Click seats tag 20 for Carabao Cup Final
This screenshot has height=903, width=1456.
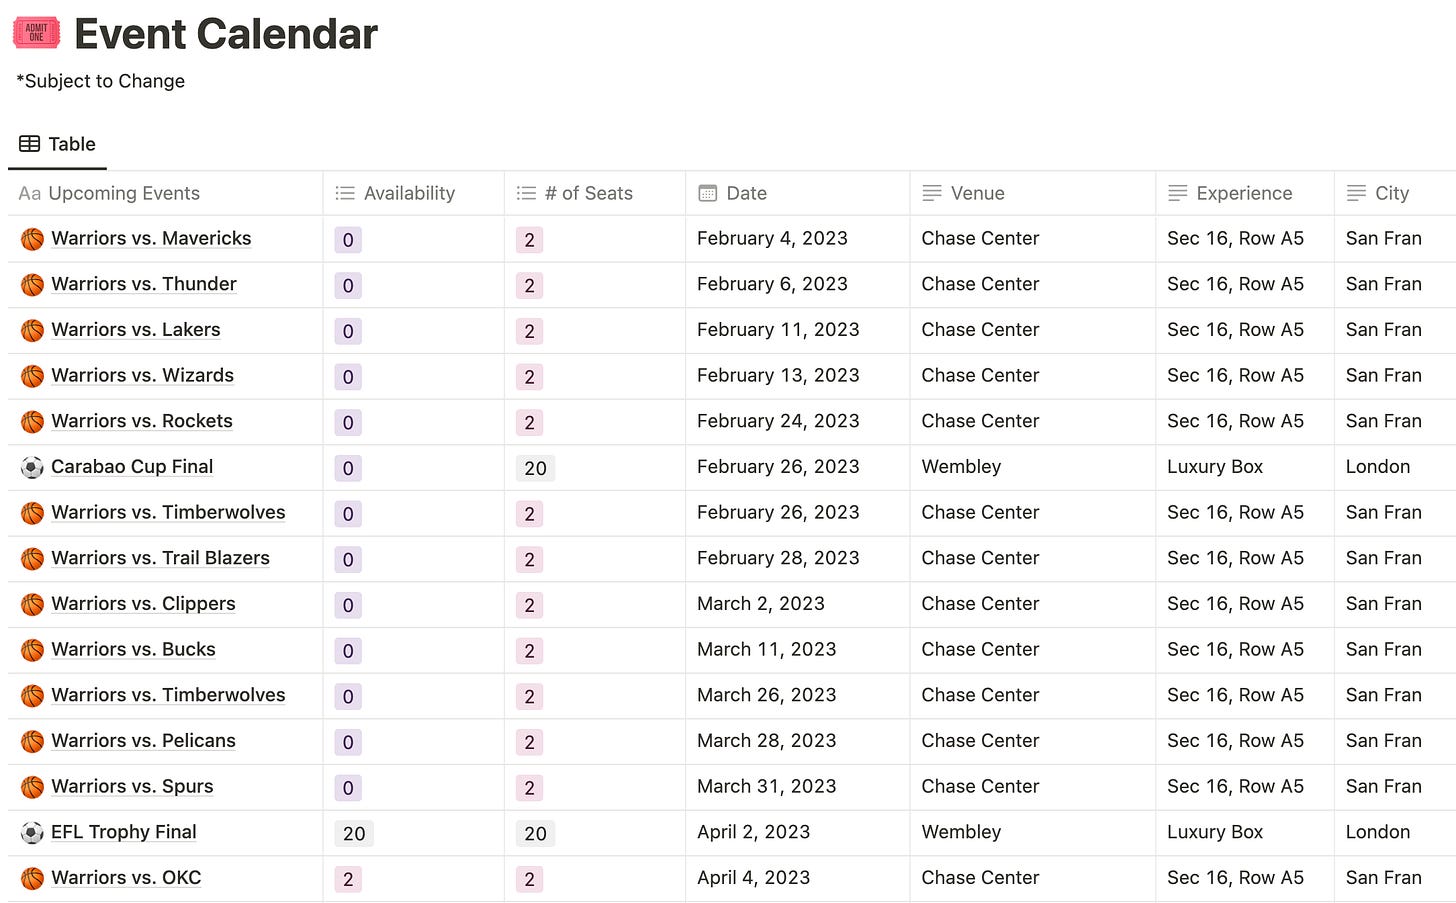[536, 468]
